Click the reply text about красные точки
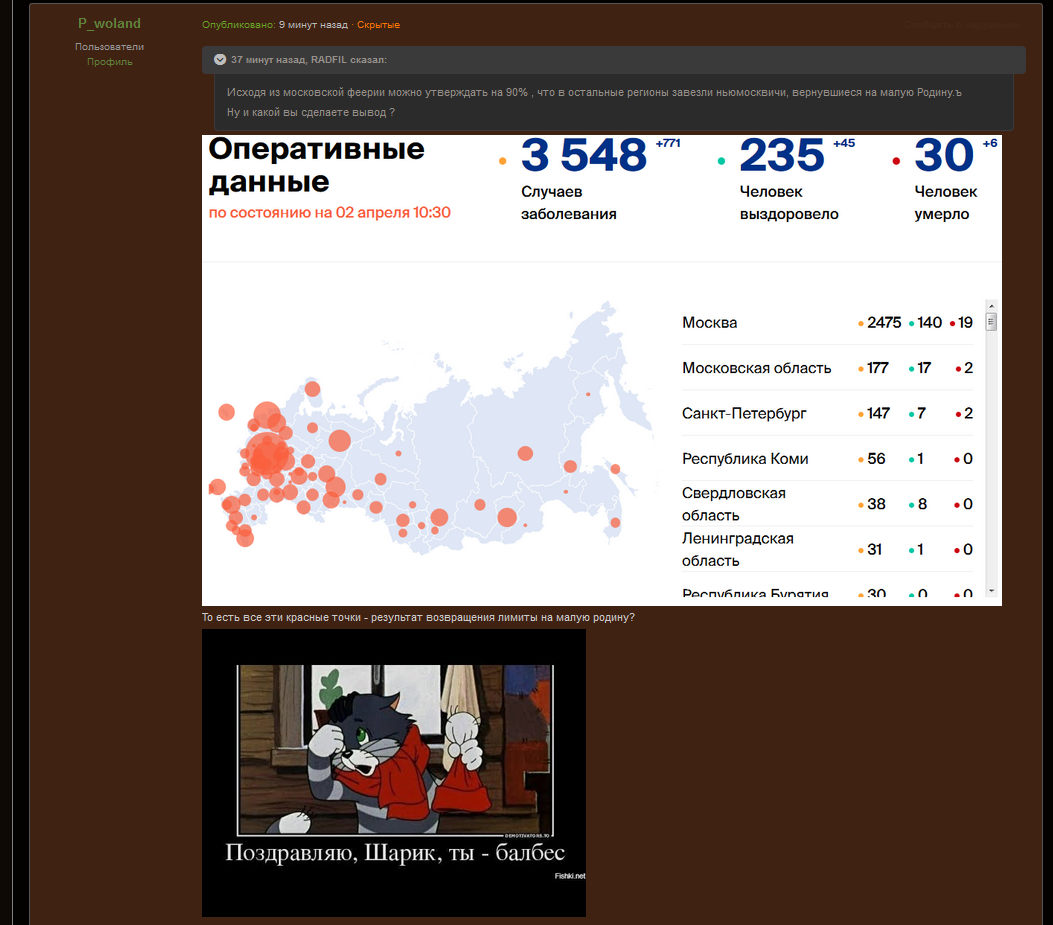 pyautogui.click(x=418, y=617)
